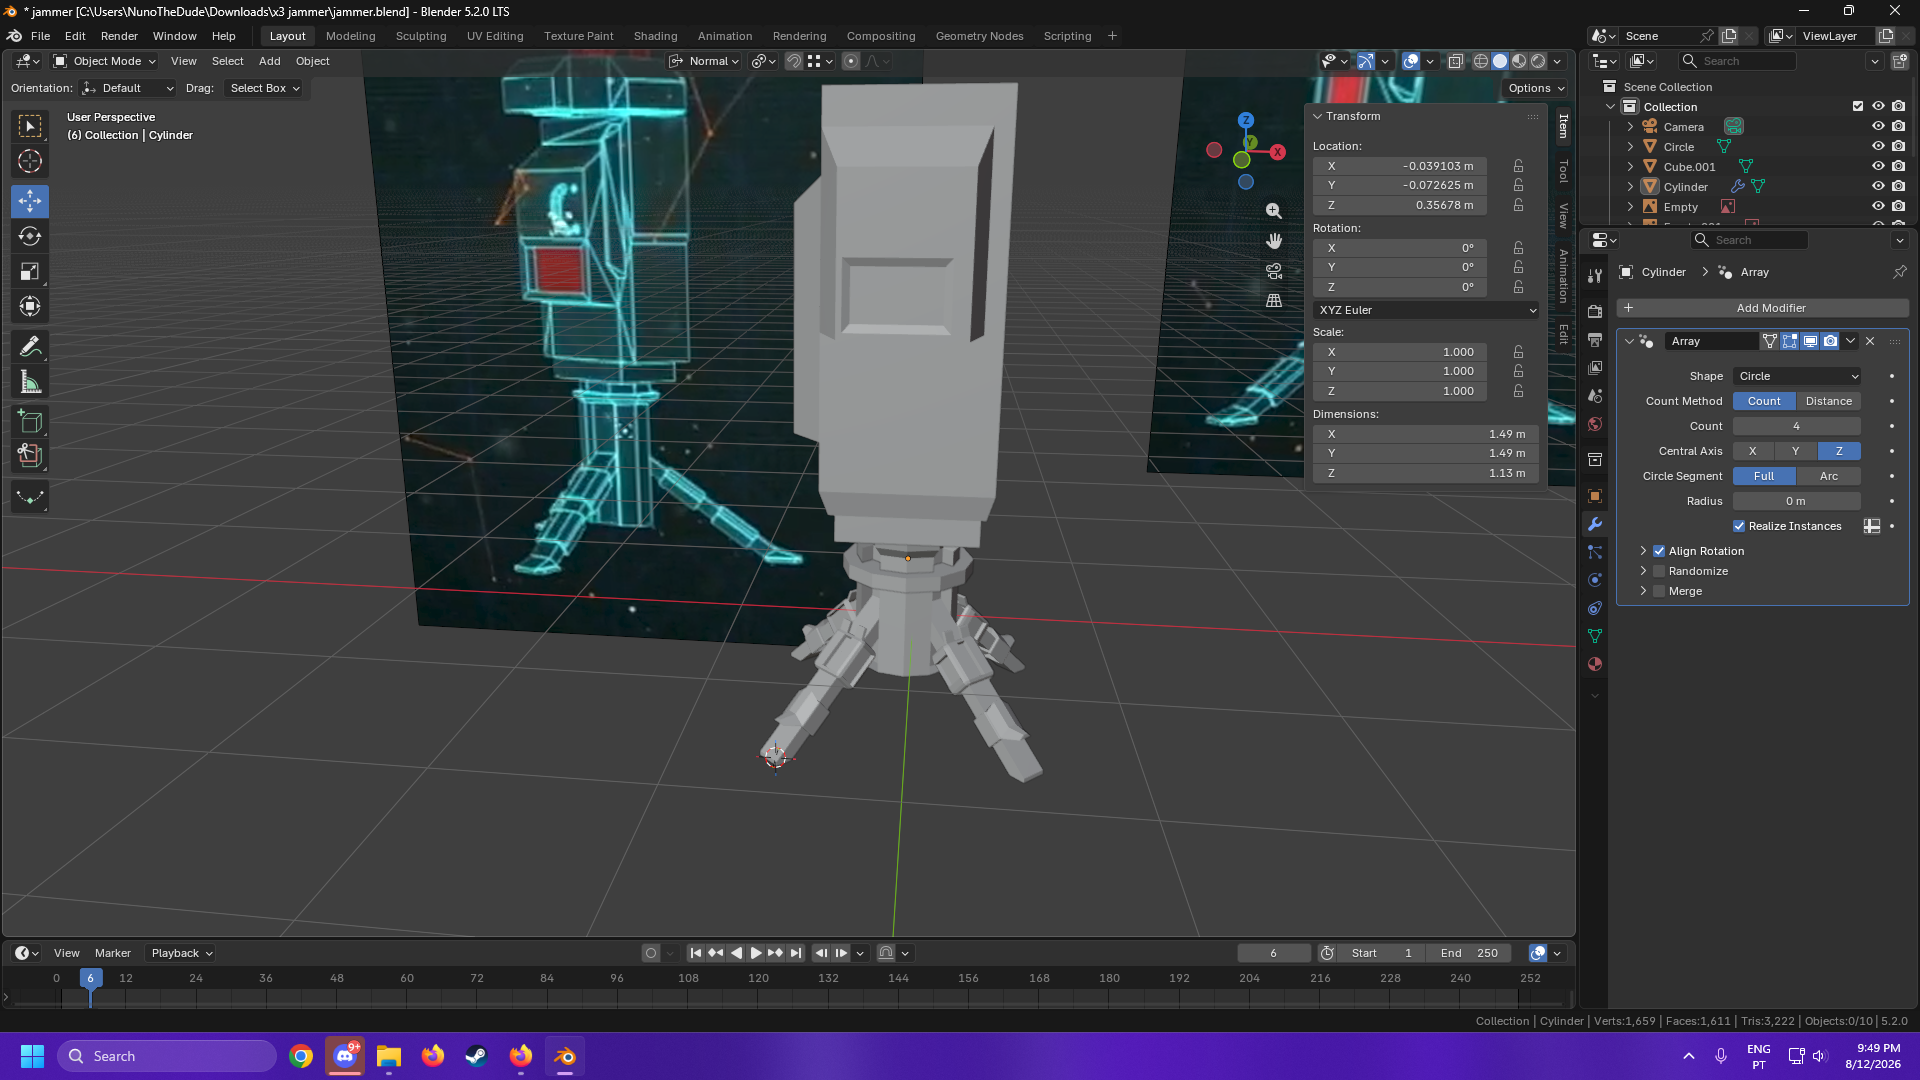This screenshot has height=1080, width=1920.
Task: Enable the Randomize checkbox
Action: coord(1659,571)
